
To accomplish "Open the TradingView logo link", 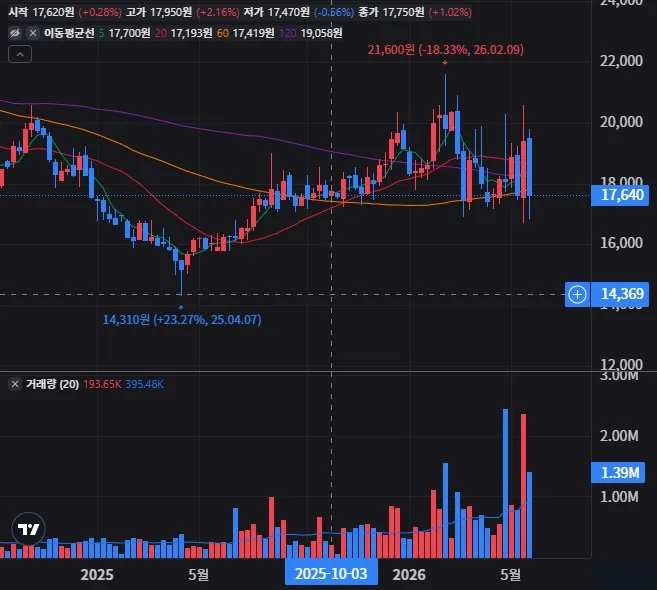I will [x=28, y=529].
